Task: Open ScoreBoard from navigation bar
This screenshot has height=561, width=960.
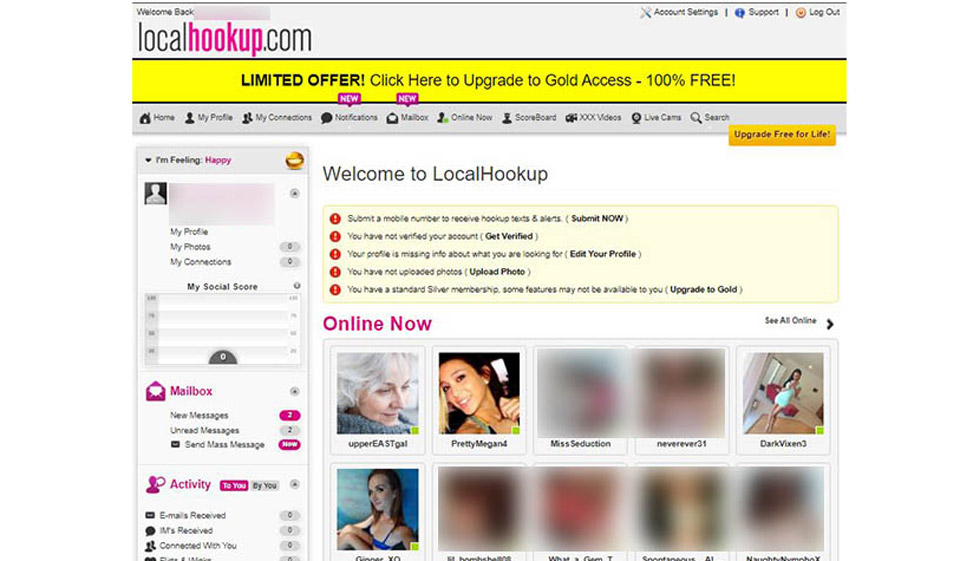Action: (x=529, y=118)
